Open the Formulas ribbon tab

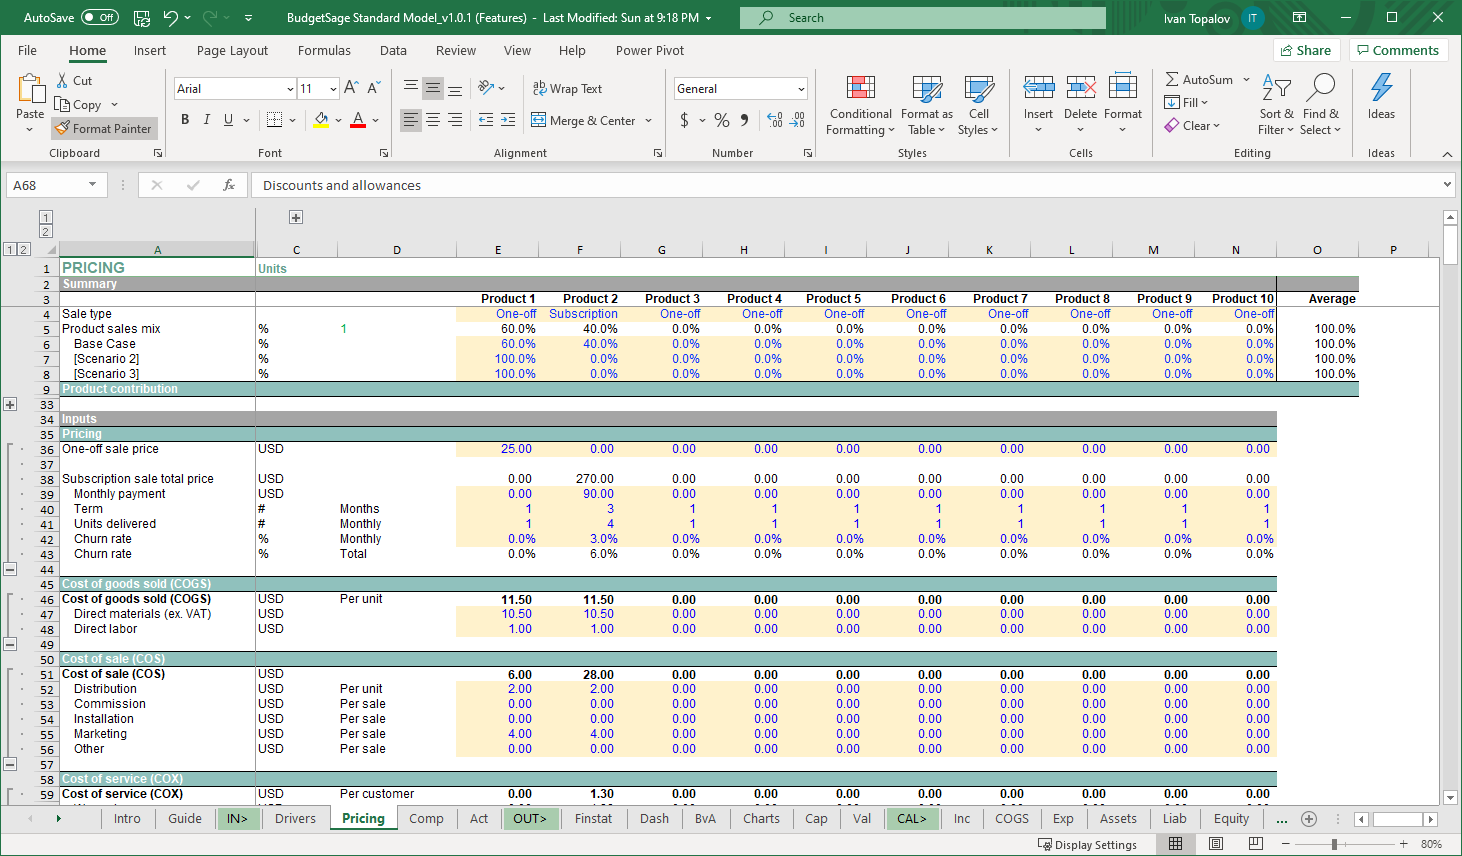pos(324,51)
